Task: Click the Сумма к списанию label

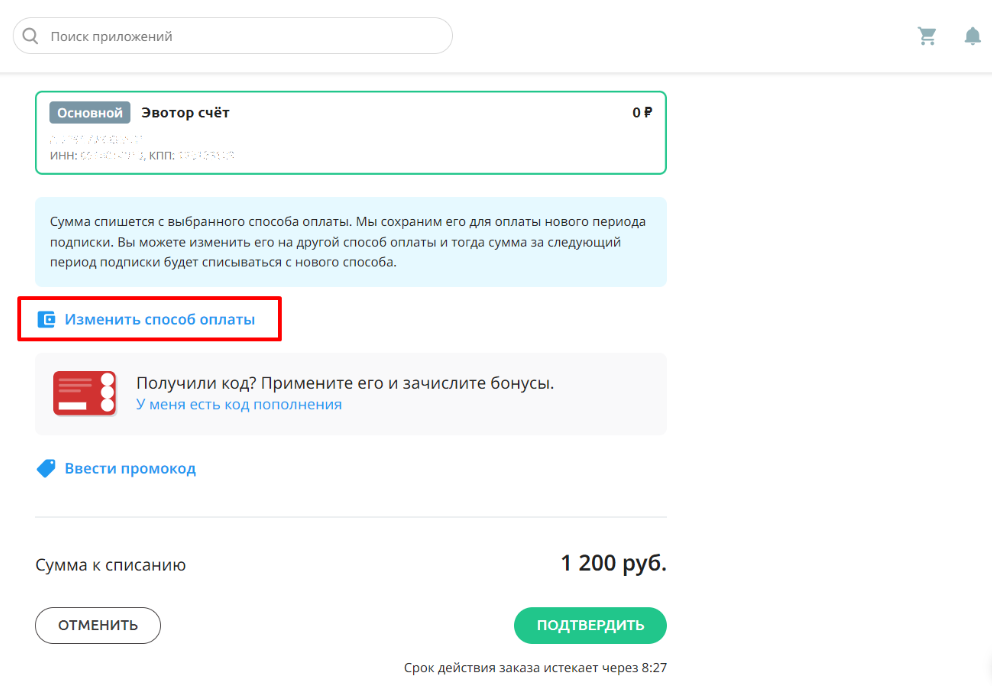Action: point(111,564)
